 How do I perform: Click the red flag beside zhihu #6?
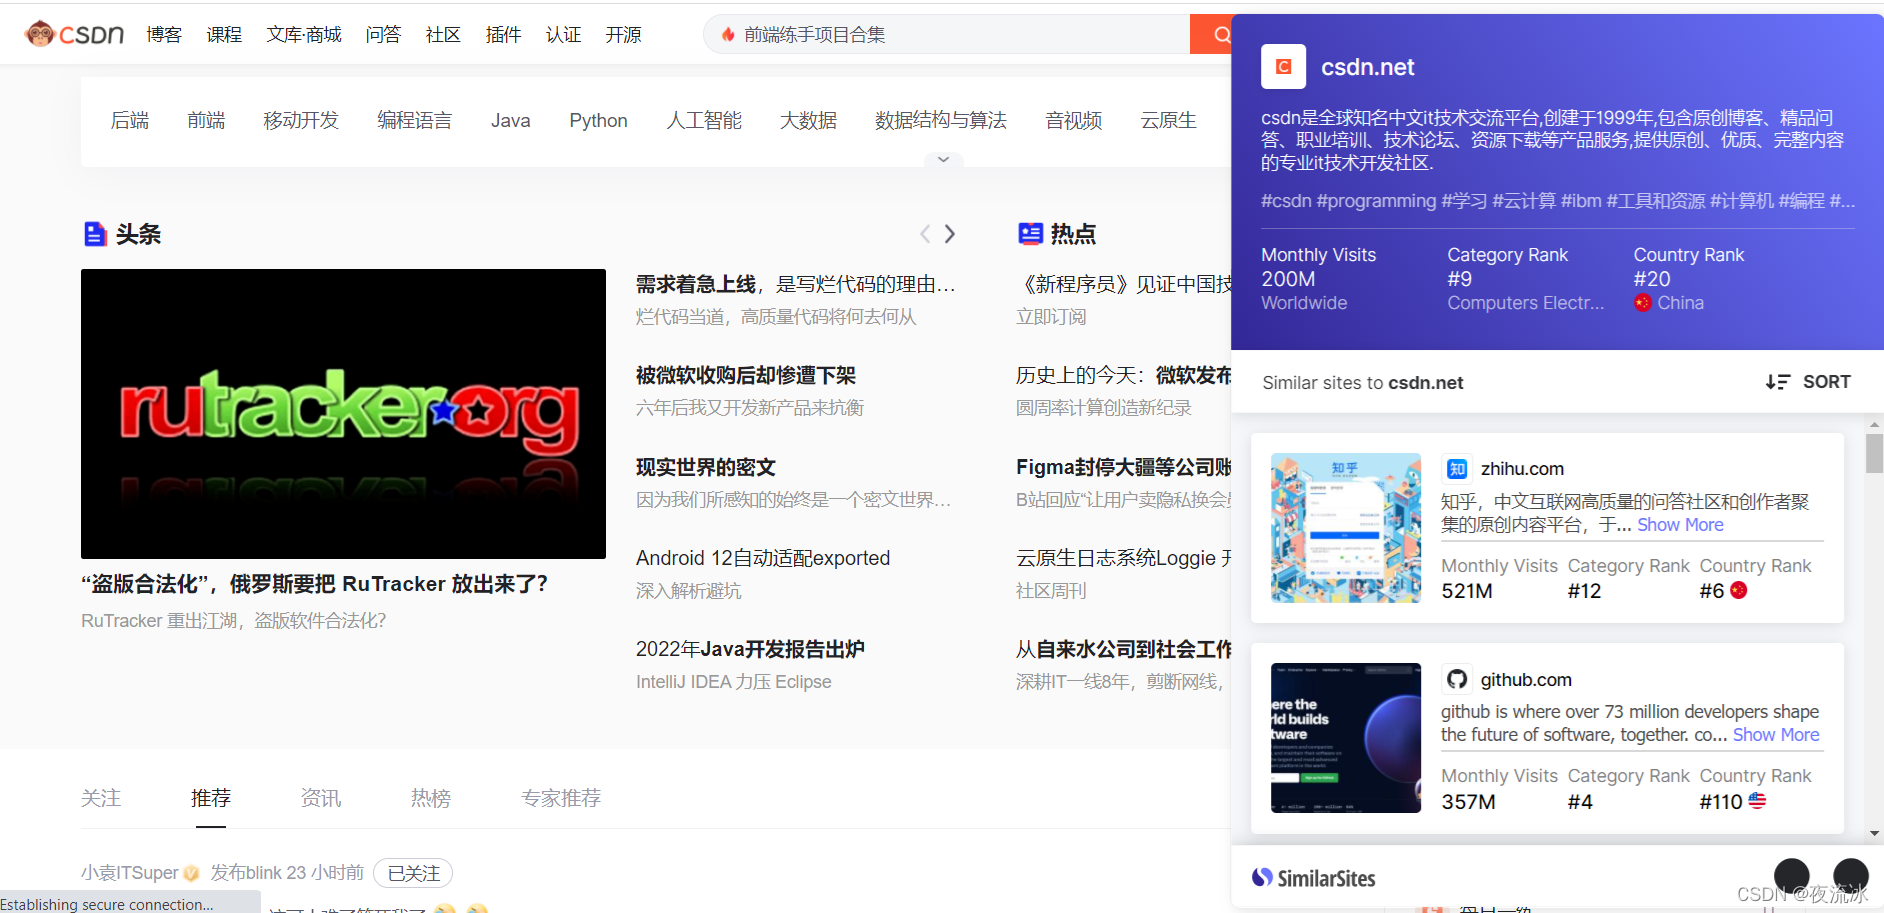click(1739, 590)
